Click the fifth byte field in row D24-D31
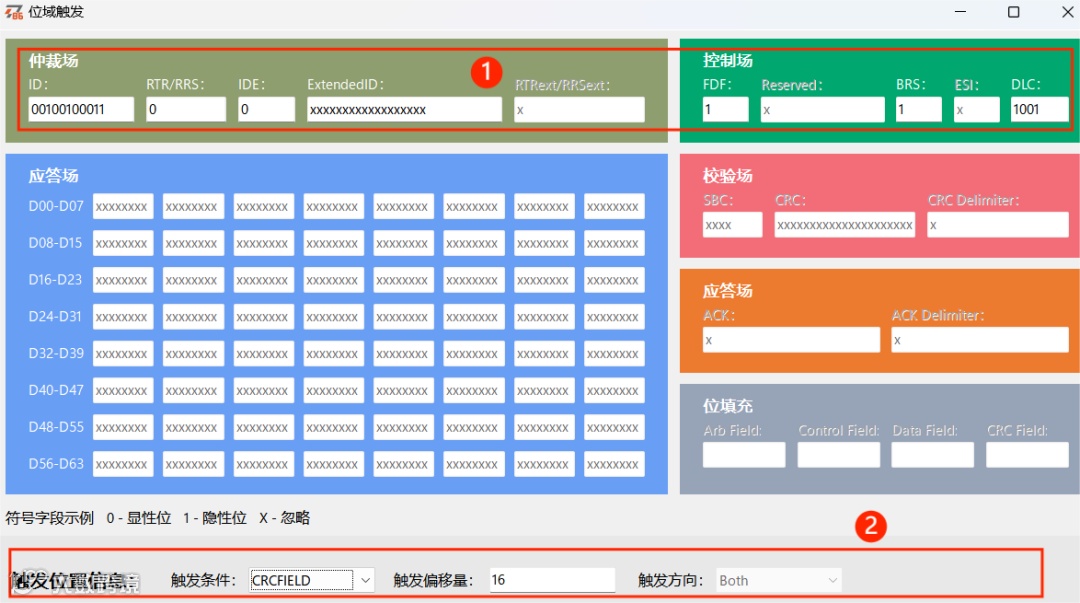This screenshot has height=603, width=1080. pos(404,317)
